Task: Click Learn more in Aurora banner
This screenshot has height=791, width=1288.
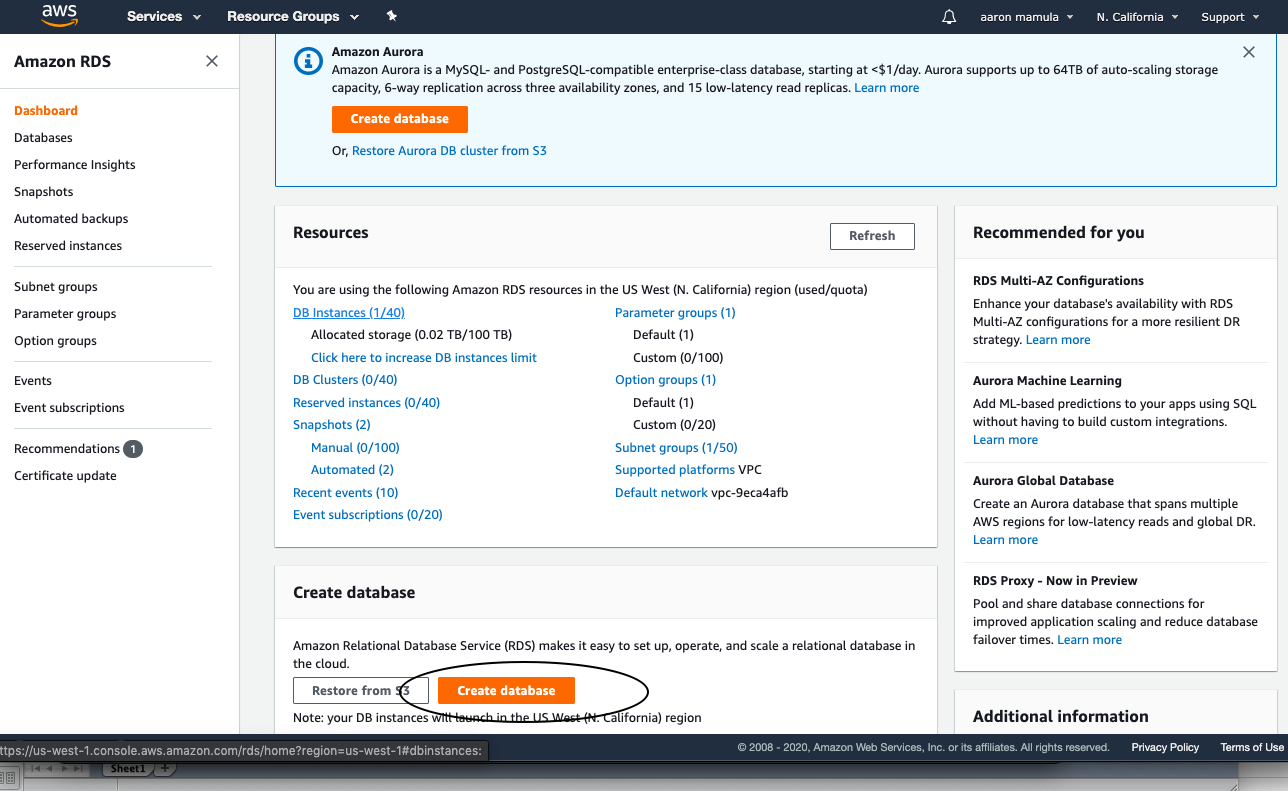Action: (886, 88)
